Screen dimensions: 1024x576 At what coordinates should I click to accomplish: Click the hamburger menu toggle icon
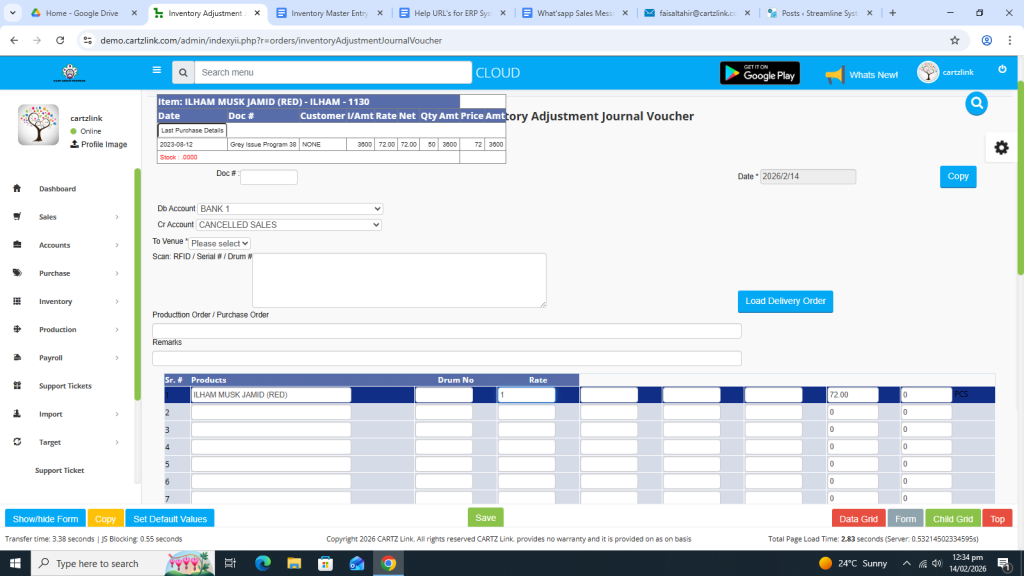pyautogui.click(x=156, y=71)
